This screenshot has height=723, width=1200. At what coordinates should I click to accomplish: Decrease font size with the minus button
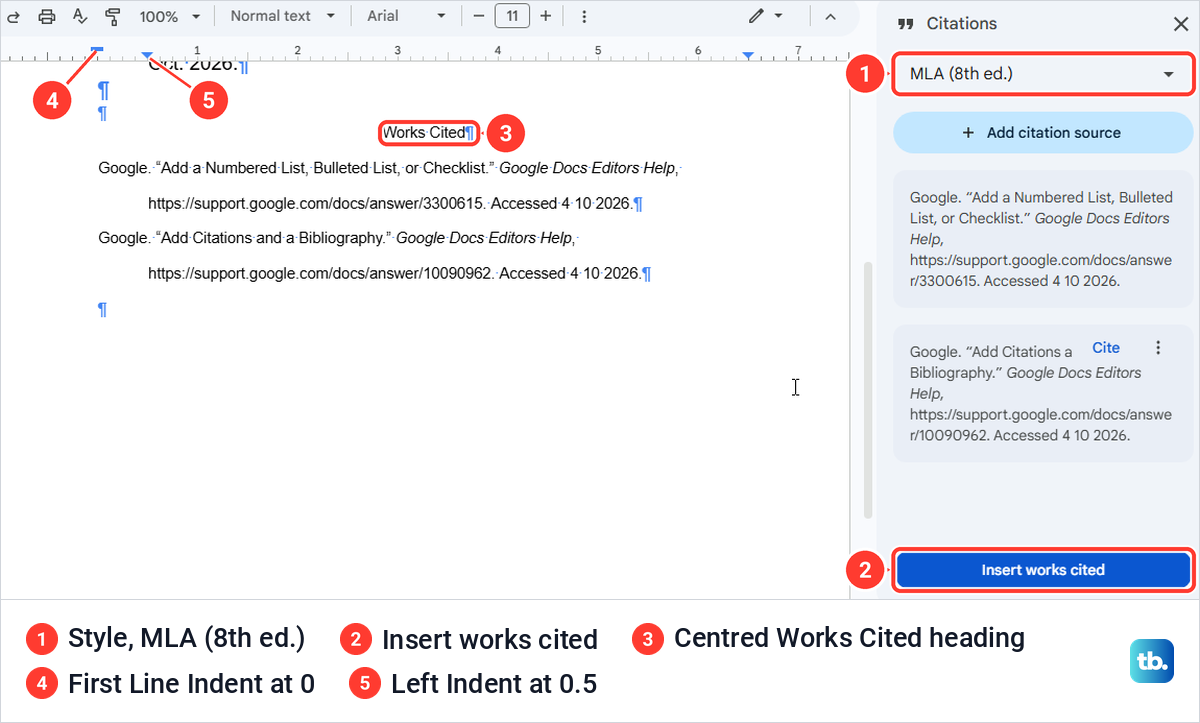(479, 16)
